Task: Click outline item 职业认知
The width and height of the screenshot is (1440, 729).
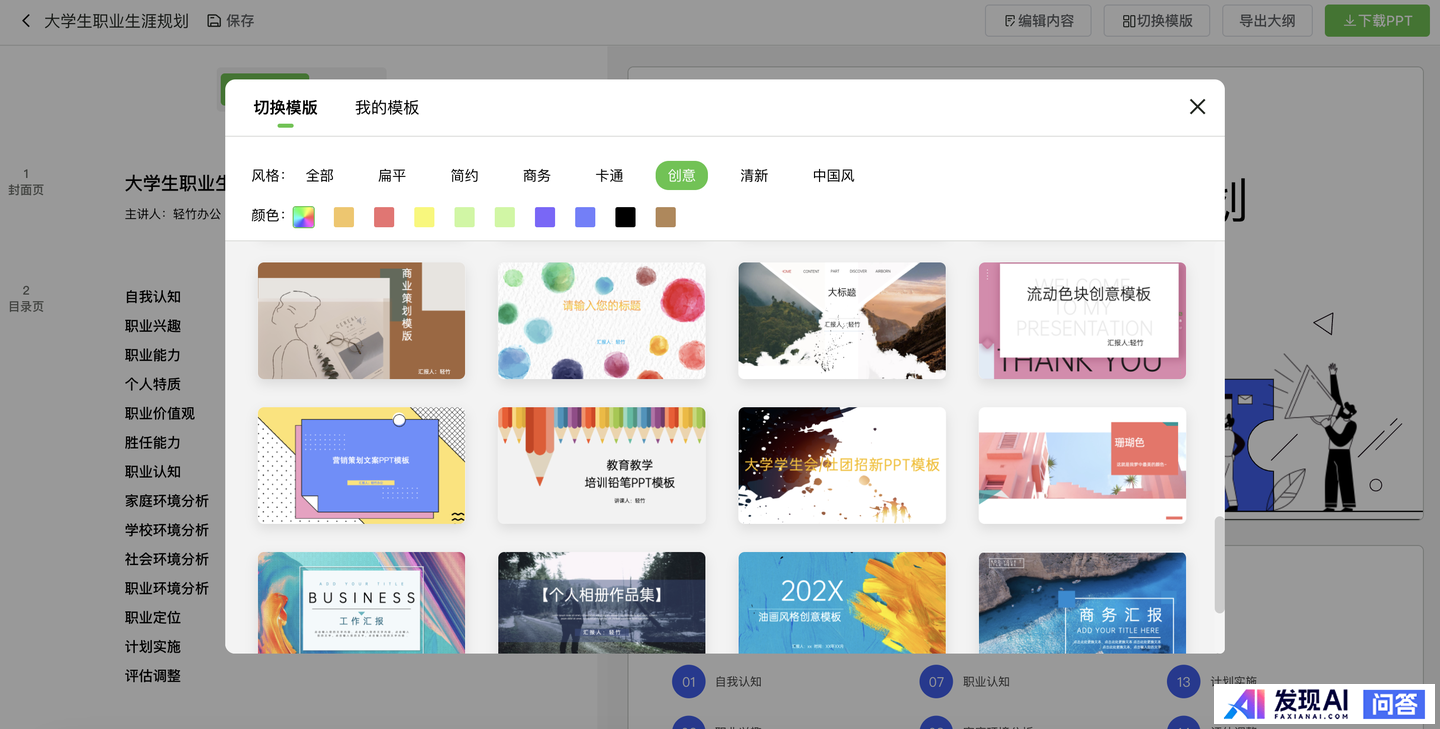Action: pos(153,471)
